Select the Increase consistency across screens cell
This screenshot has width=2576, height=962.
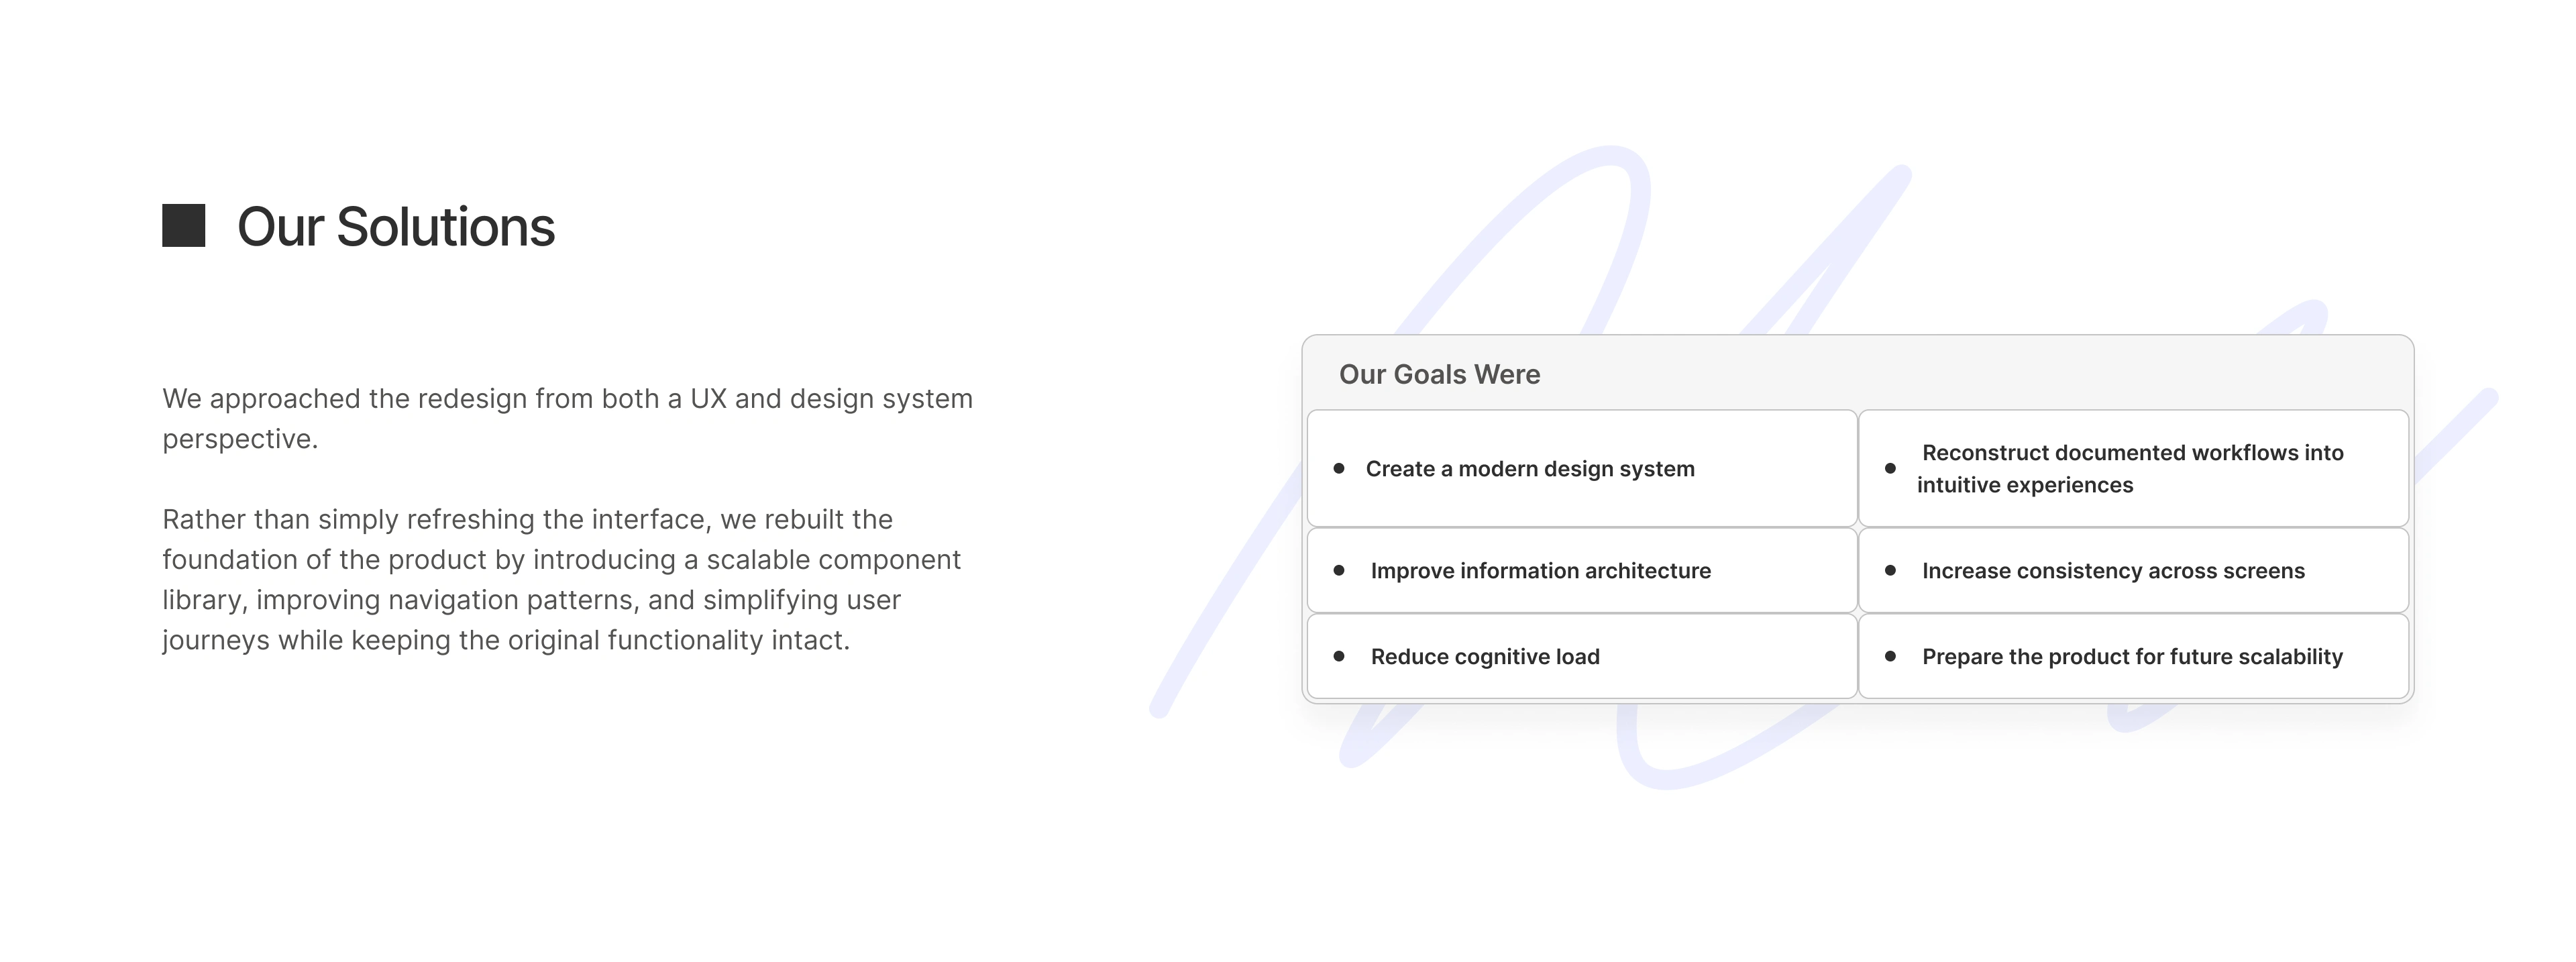point(2133,570)
